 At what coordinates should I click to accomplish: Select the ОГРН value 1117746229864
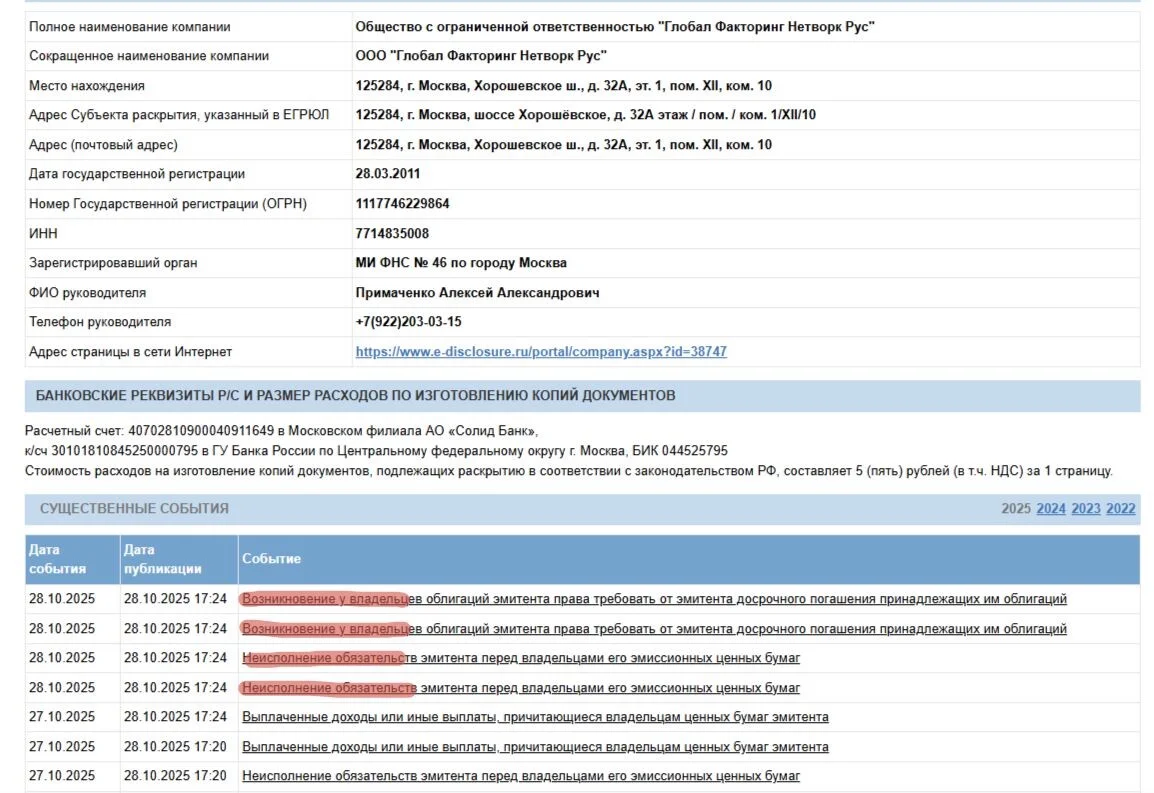click(x=402, y=203)
